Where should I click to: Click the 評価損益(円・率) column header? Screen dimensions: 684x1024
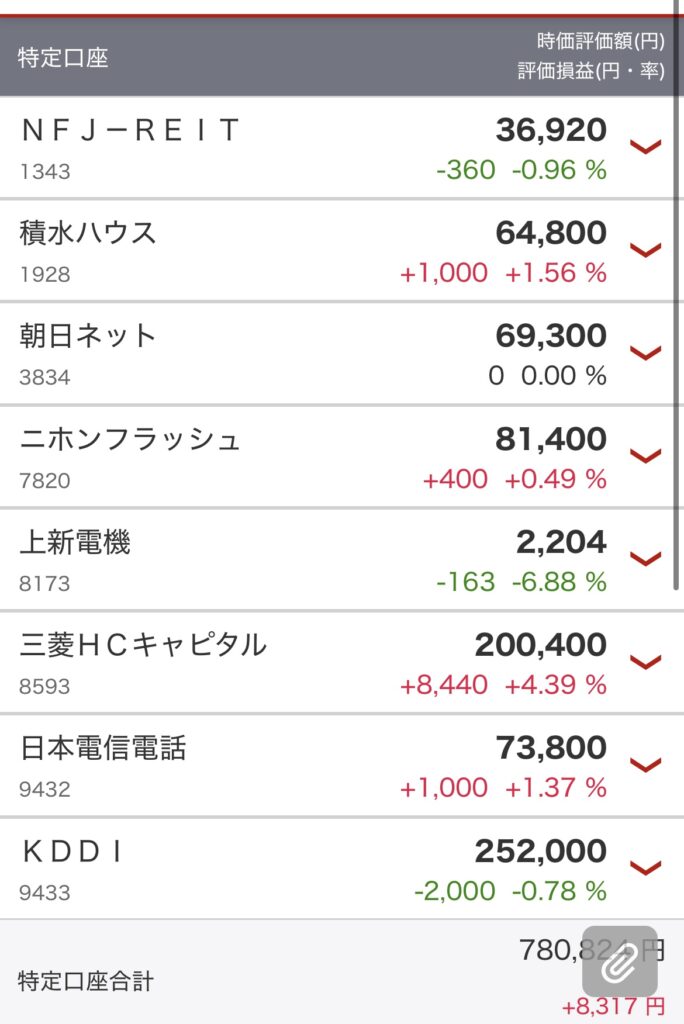coord(591,70)
